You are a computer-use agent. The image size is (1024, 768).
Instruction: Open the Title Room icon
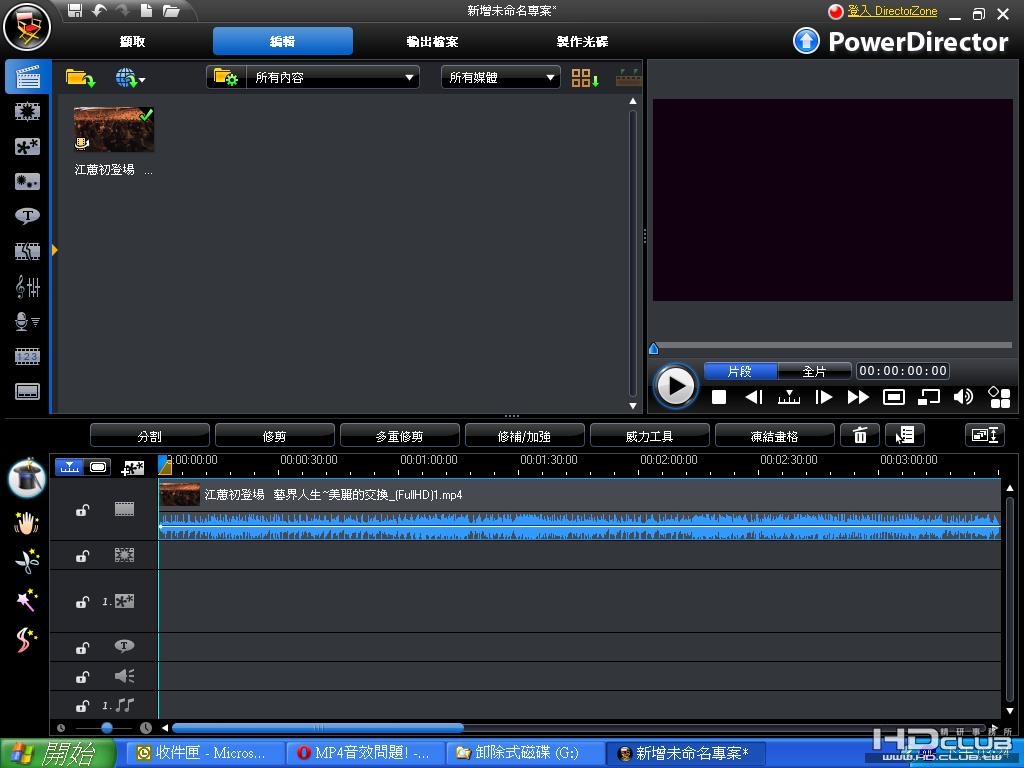point(27,216)
